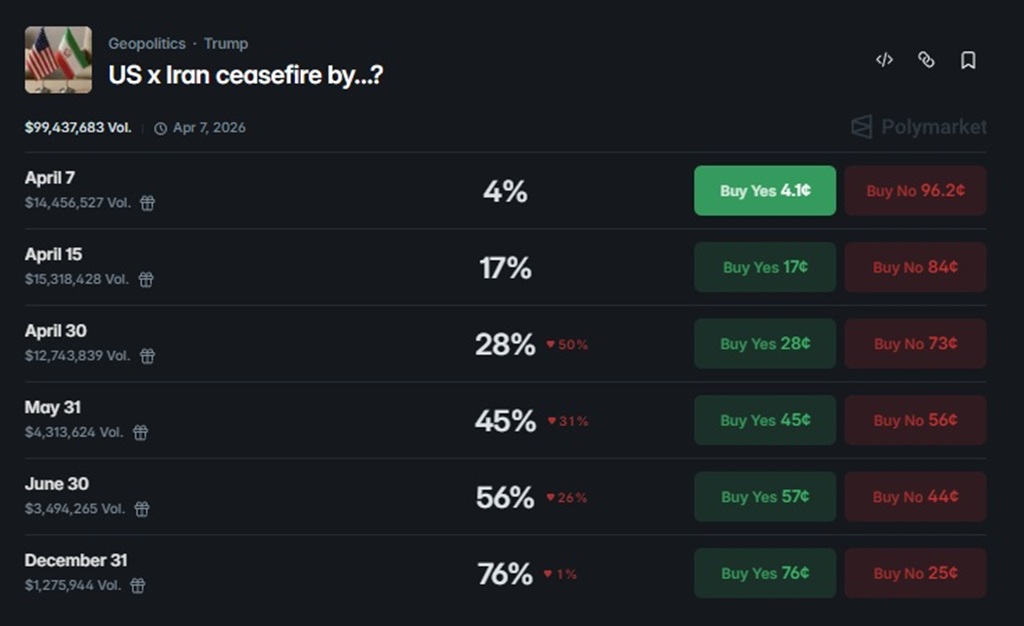This screenshot has width=1024, height=626.
Task: Bookmark this ceasefire market
Action: click(x=968, y=60)
